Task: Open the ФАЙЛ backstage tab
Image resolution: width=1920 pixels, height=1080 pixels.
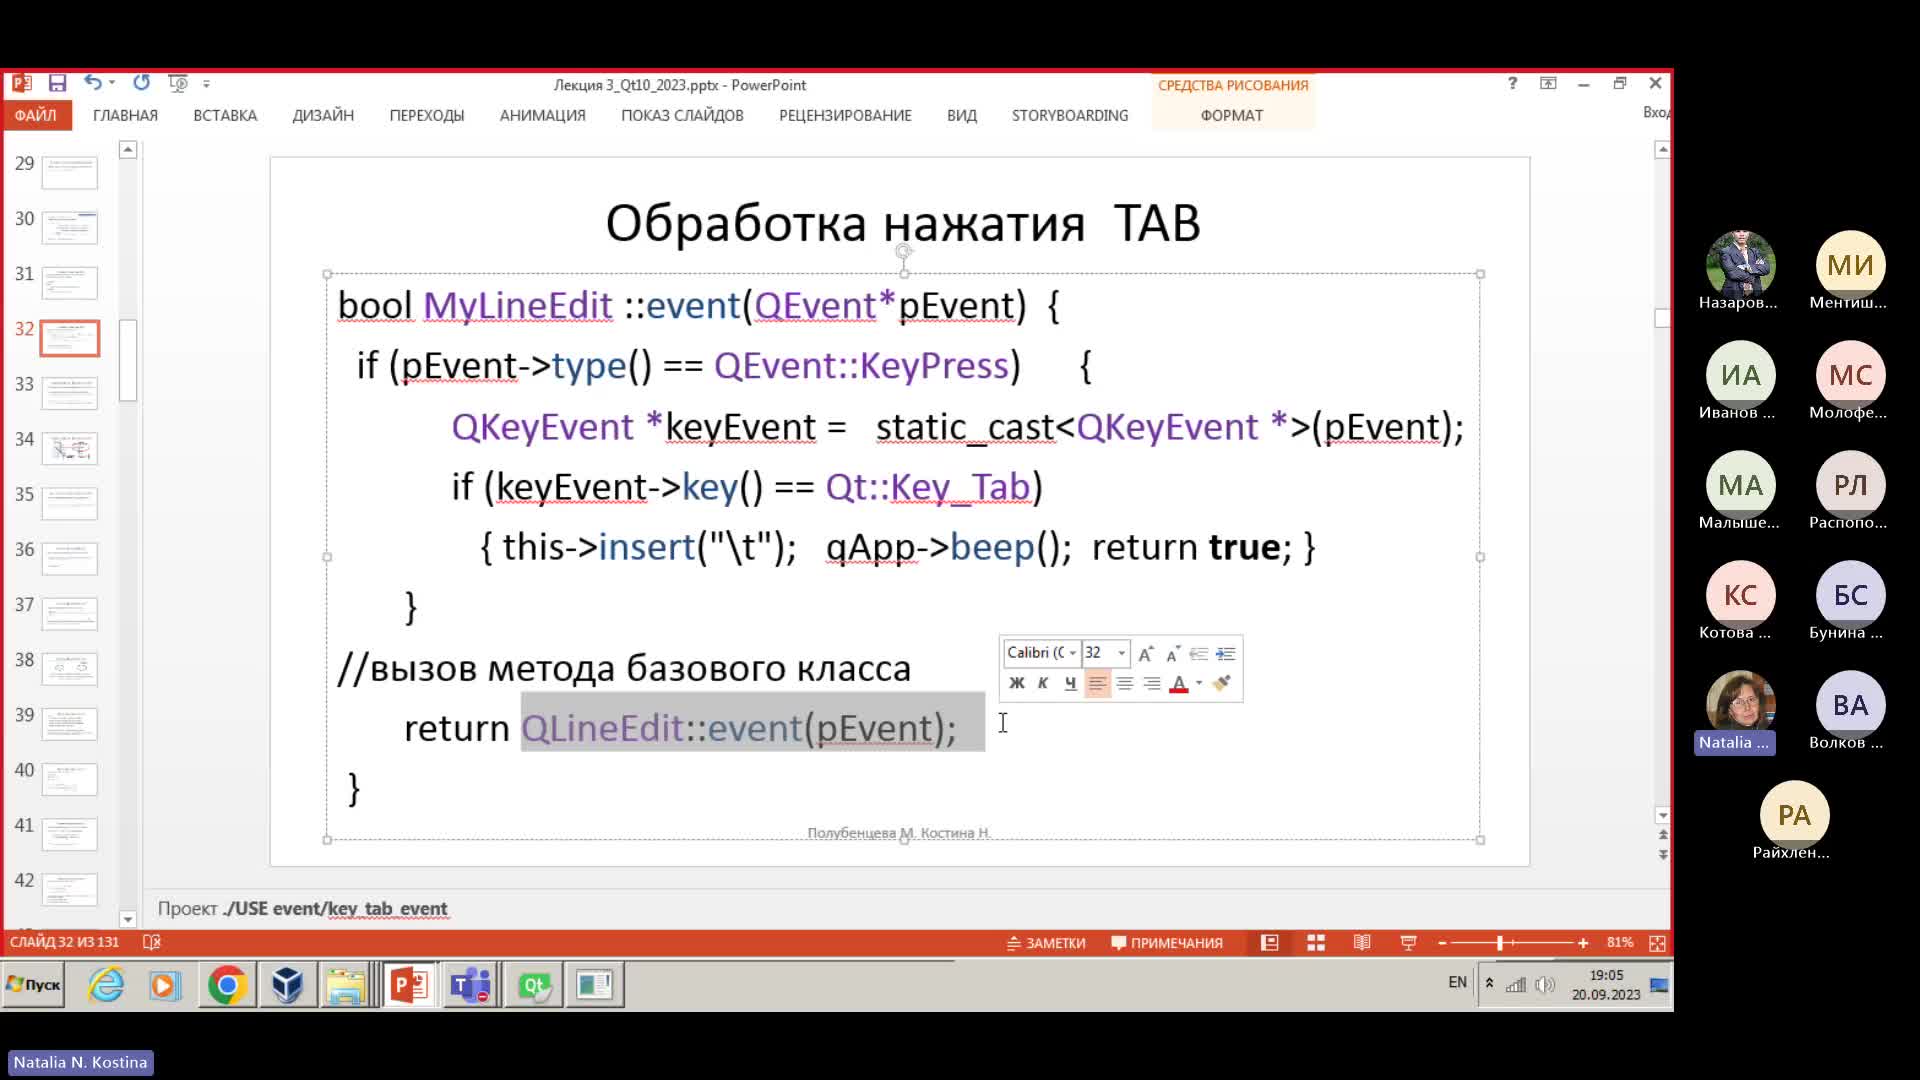Action: [36, 115]
